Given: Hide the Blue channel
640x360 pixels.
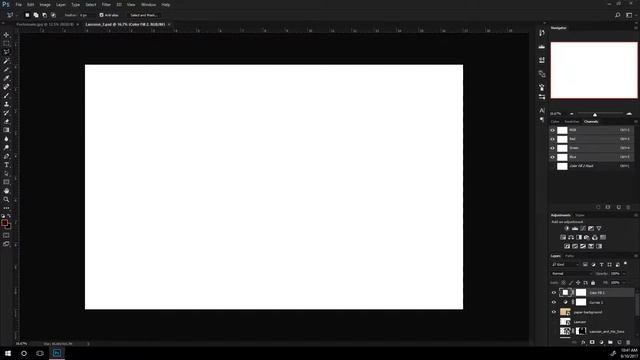Looking at the screenshot, I should (553, 157).
